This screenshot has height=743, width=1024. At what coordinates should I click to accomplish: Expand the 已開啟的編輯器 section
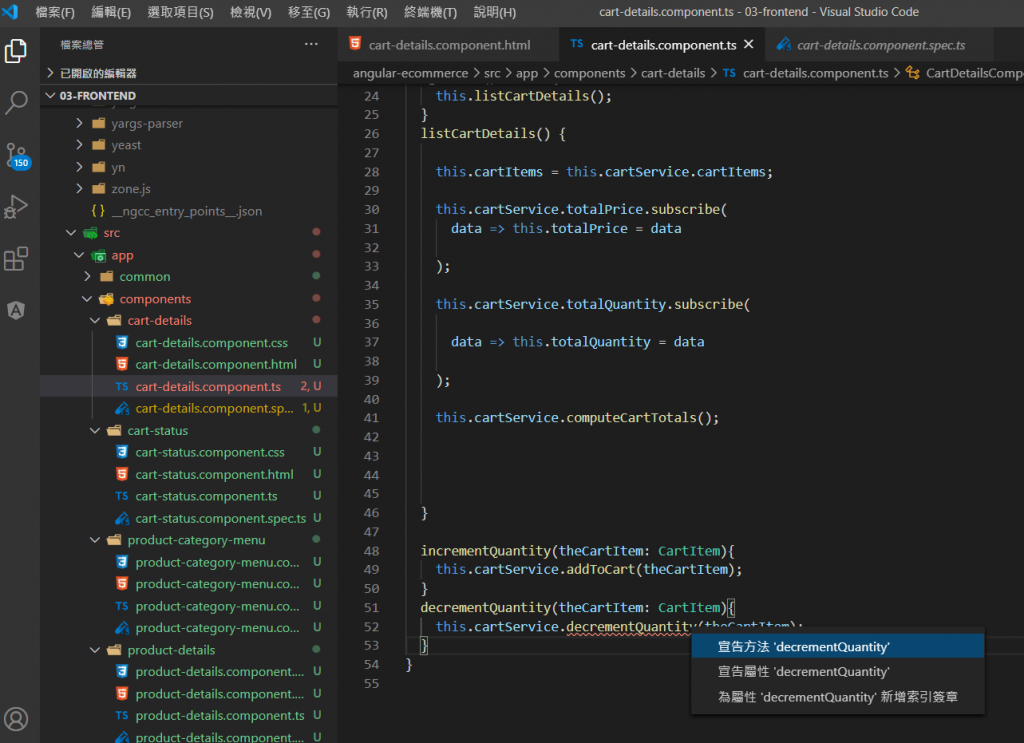coord(98,73)
